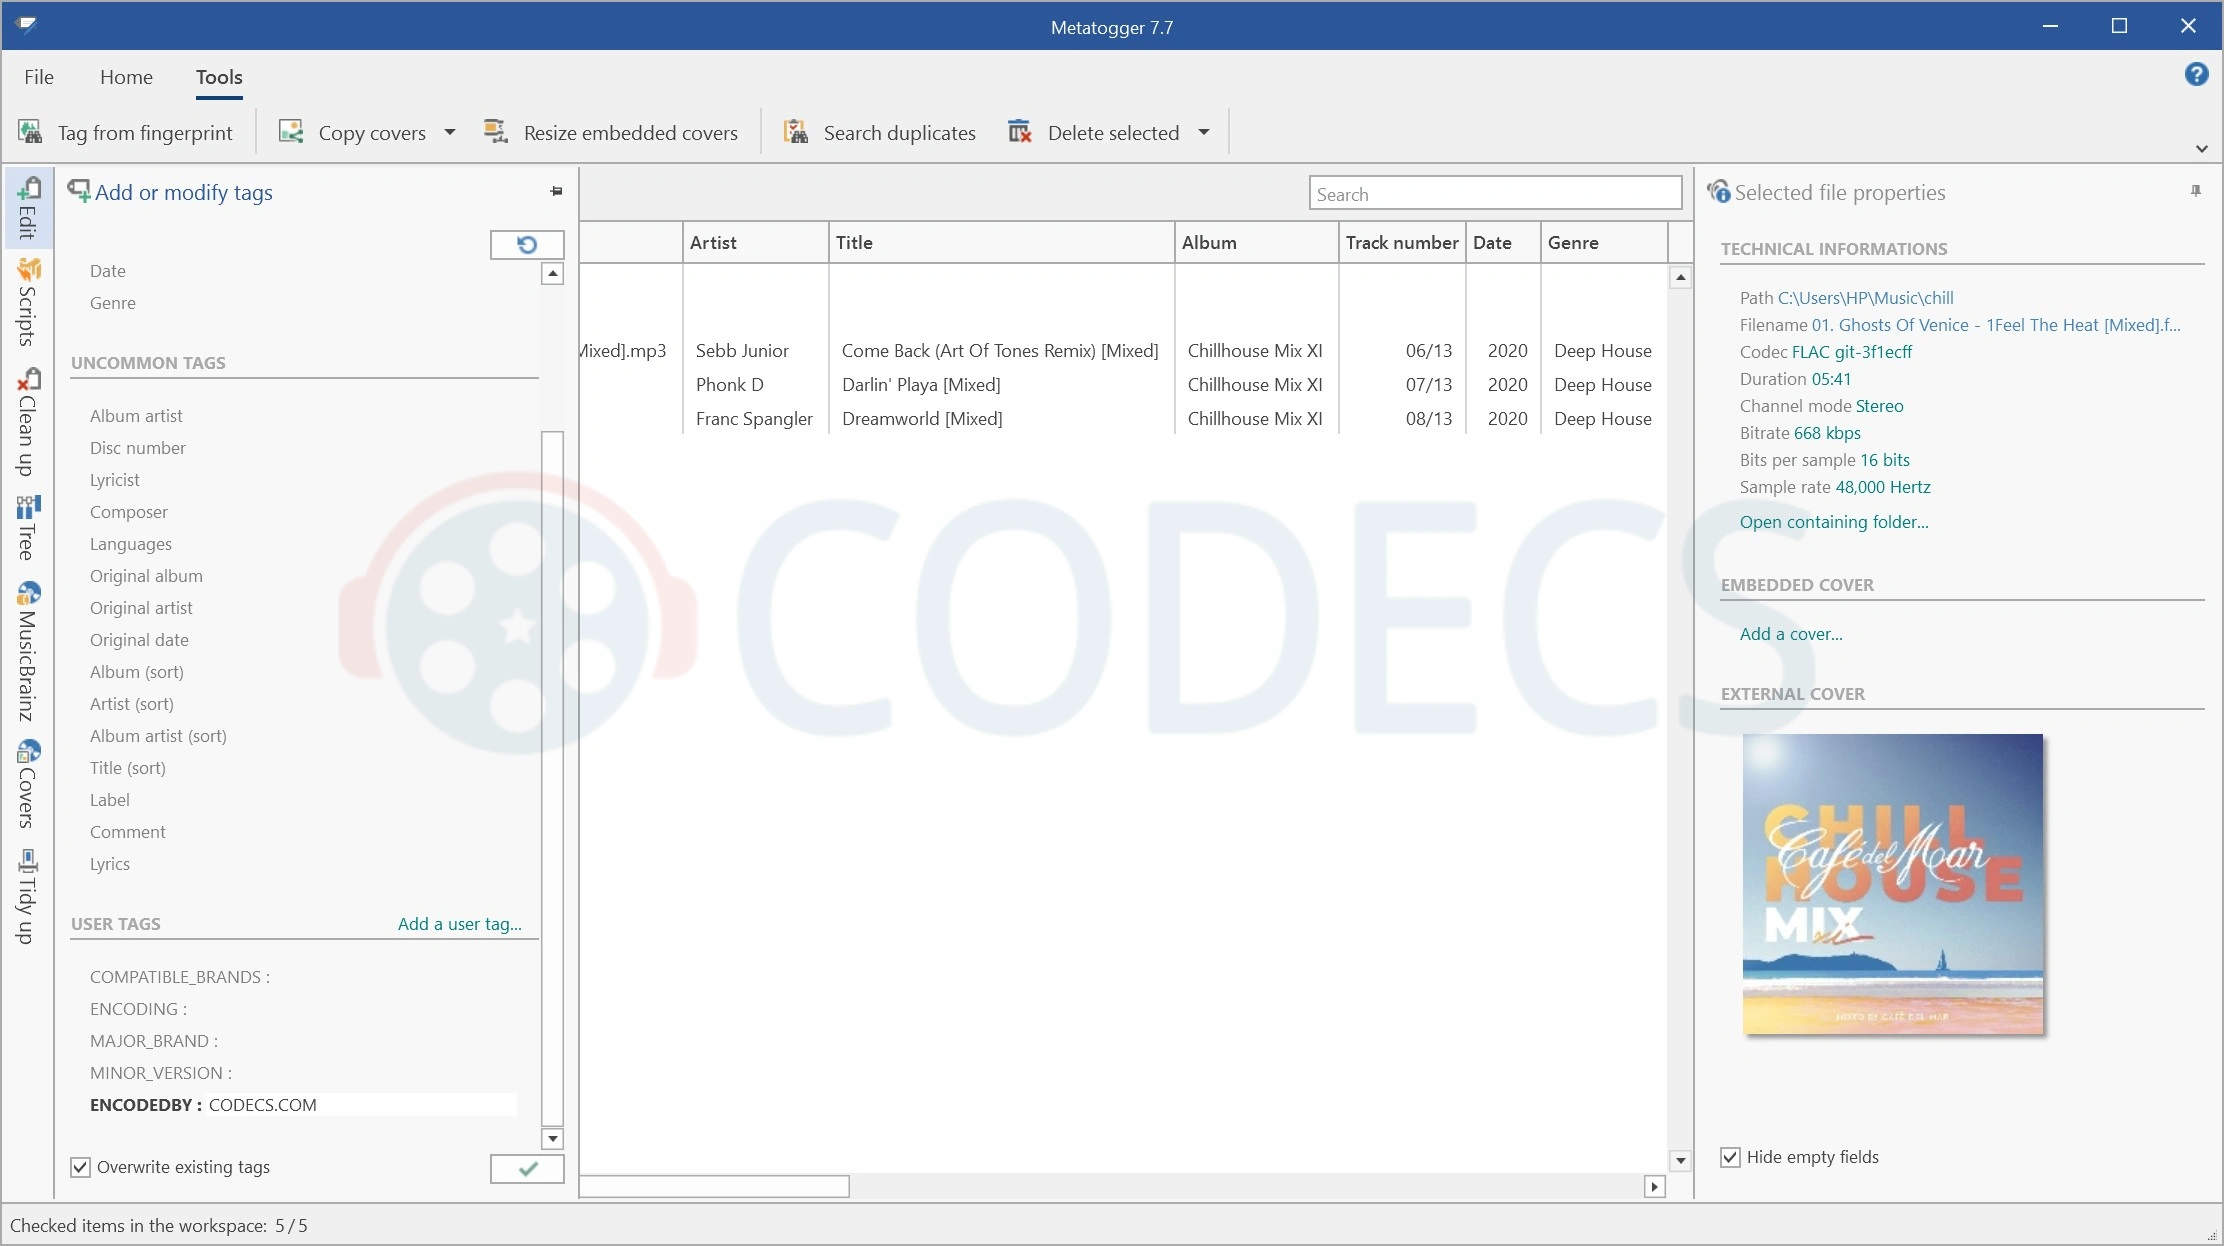Click Add a cover link
2224x1246 pixels.
(x=1791, y=634)
